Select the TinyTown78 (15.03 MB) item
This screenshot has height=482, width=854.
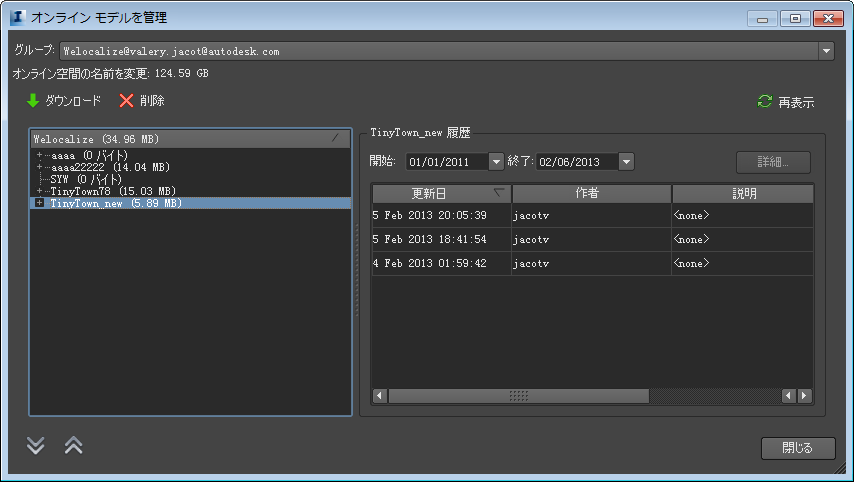point(113,191)
